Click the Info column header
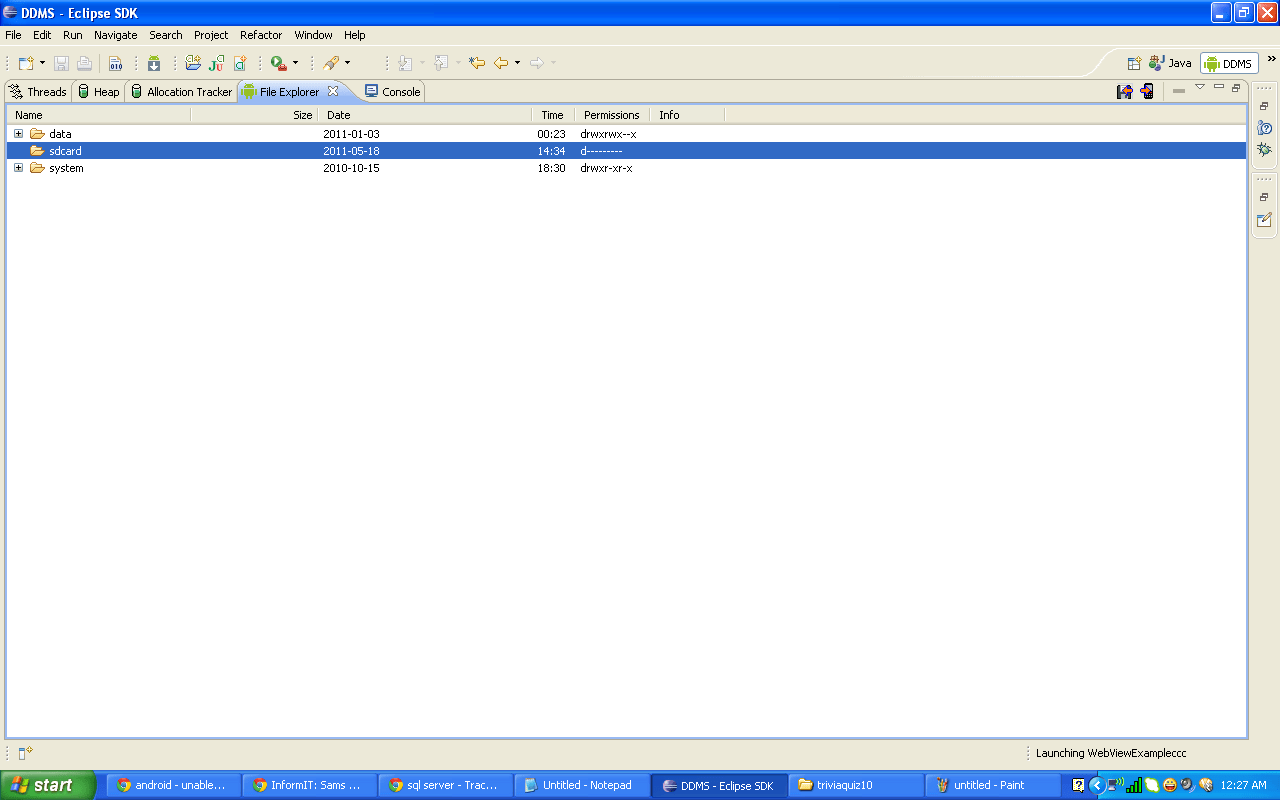Screen dimensions: 1280x800 click(687, 115)
